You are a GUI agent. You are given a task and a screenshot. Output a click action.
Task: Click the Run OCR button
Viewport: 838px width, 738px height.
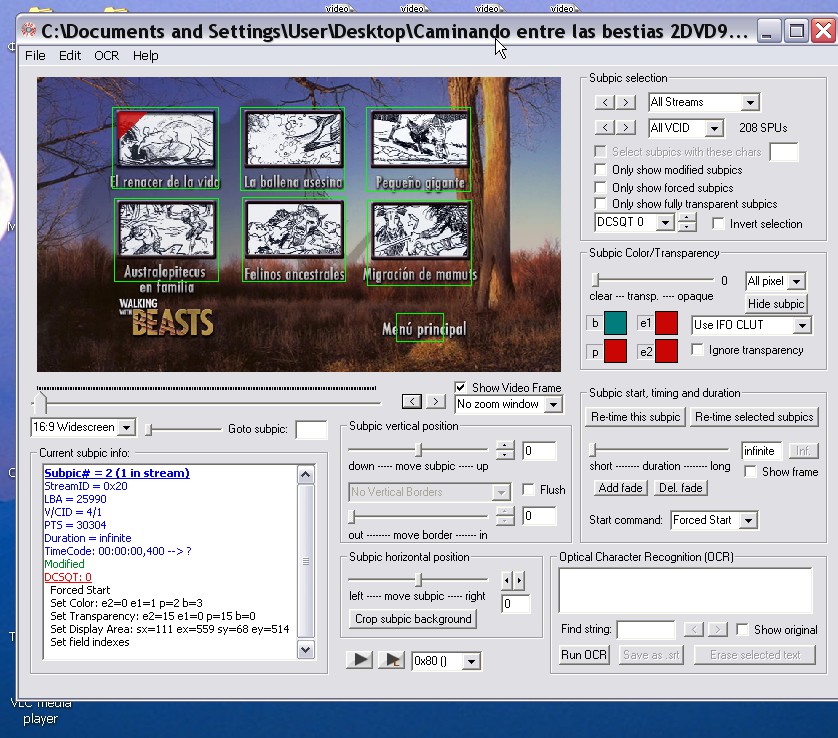click(x=583, y=655)
